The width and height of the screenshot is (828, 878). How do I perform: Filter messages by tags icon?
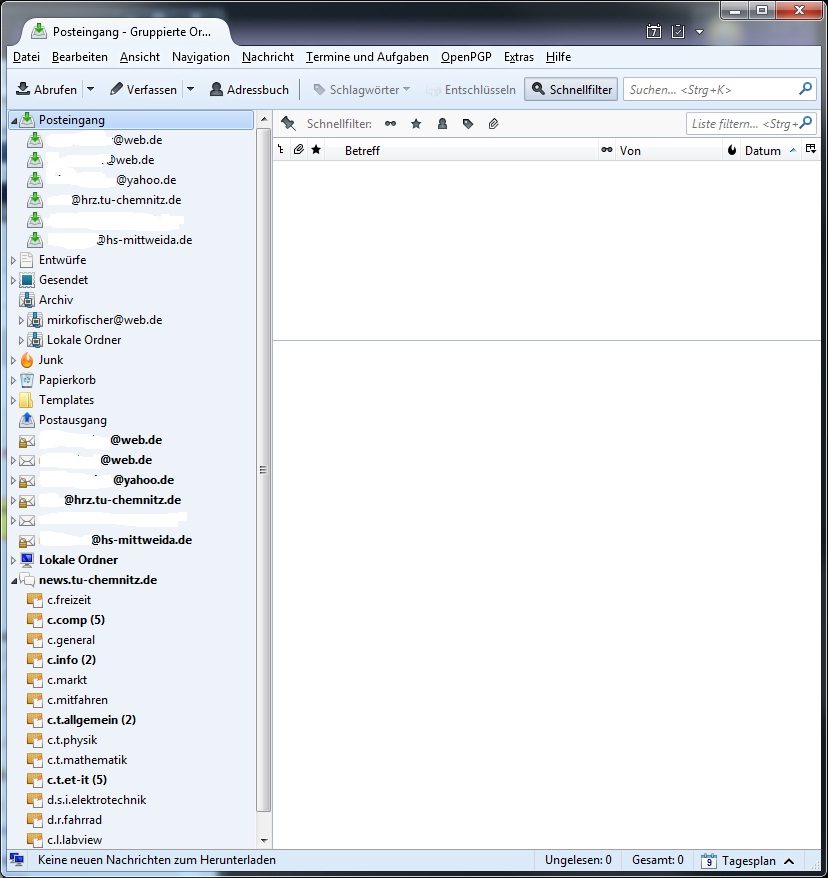pyautogui.click(x=468, y=124)
